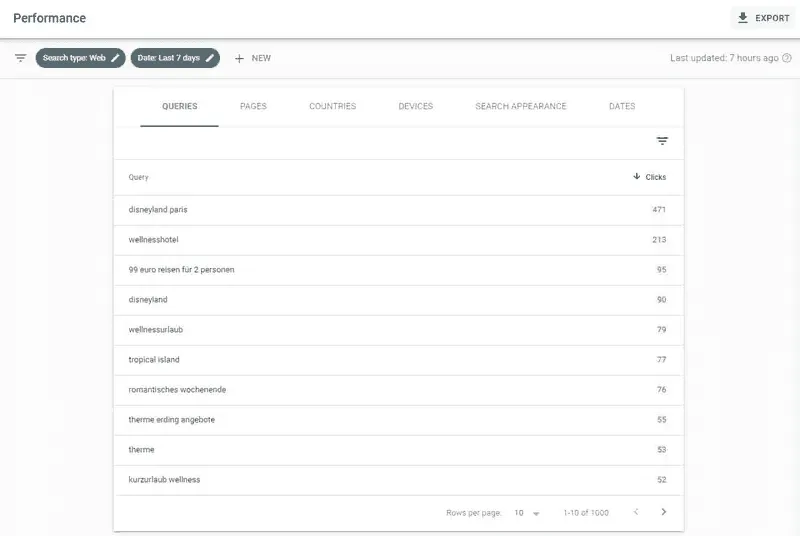This screenshot has height=536, width=800.
Task: Go to the next page of results
Action: pyautogui.click(x=664, y=512)
